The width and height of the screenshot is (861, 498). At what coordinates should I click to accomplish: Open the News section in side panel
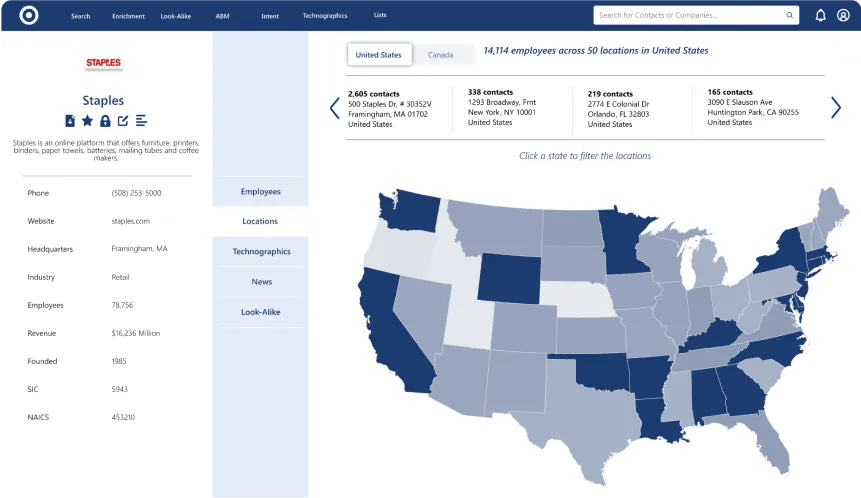[x=261, y=281]
